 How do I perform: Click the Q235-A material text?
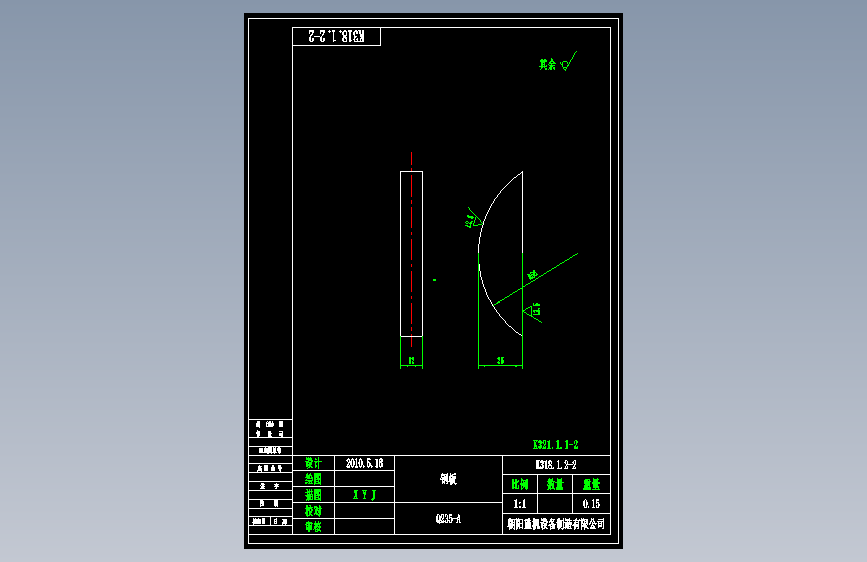(448, 519)
